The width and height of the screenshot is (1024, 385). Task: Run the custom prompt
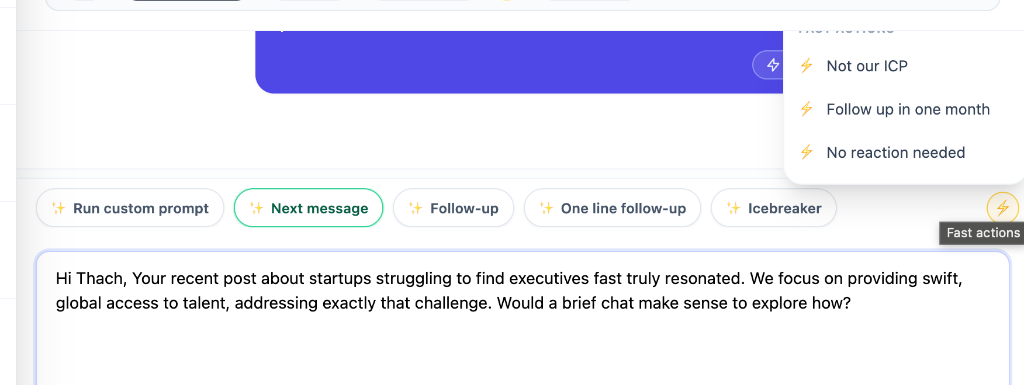(x=130, y=208)
